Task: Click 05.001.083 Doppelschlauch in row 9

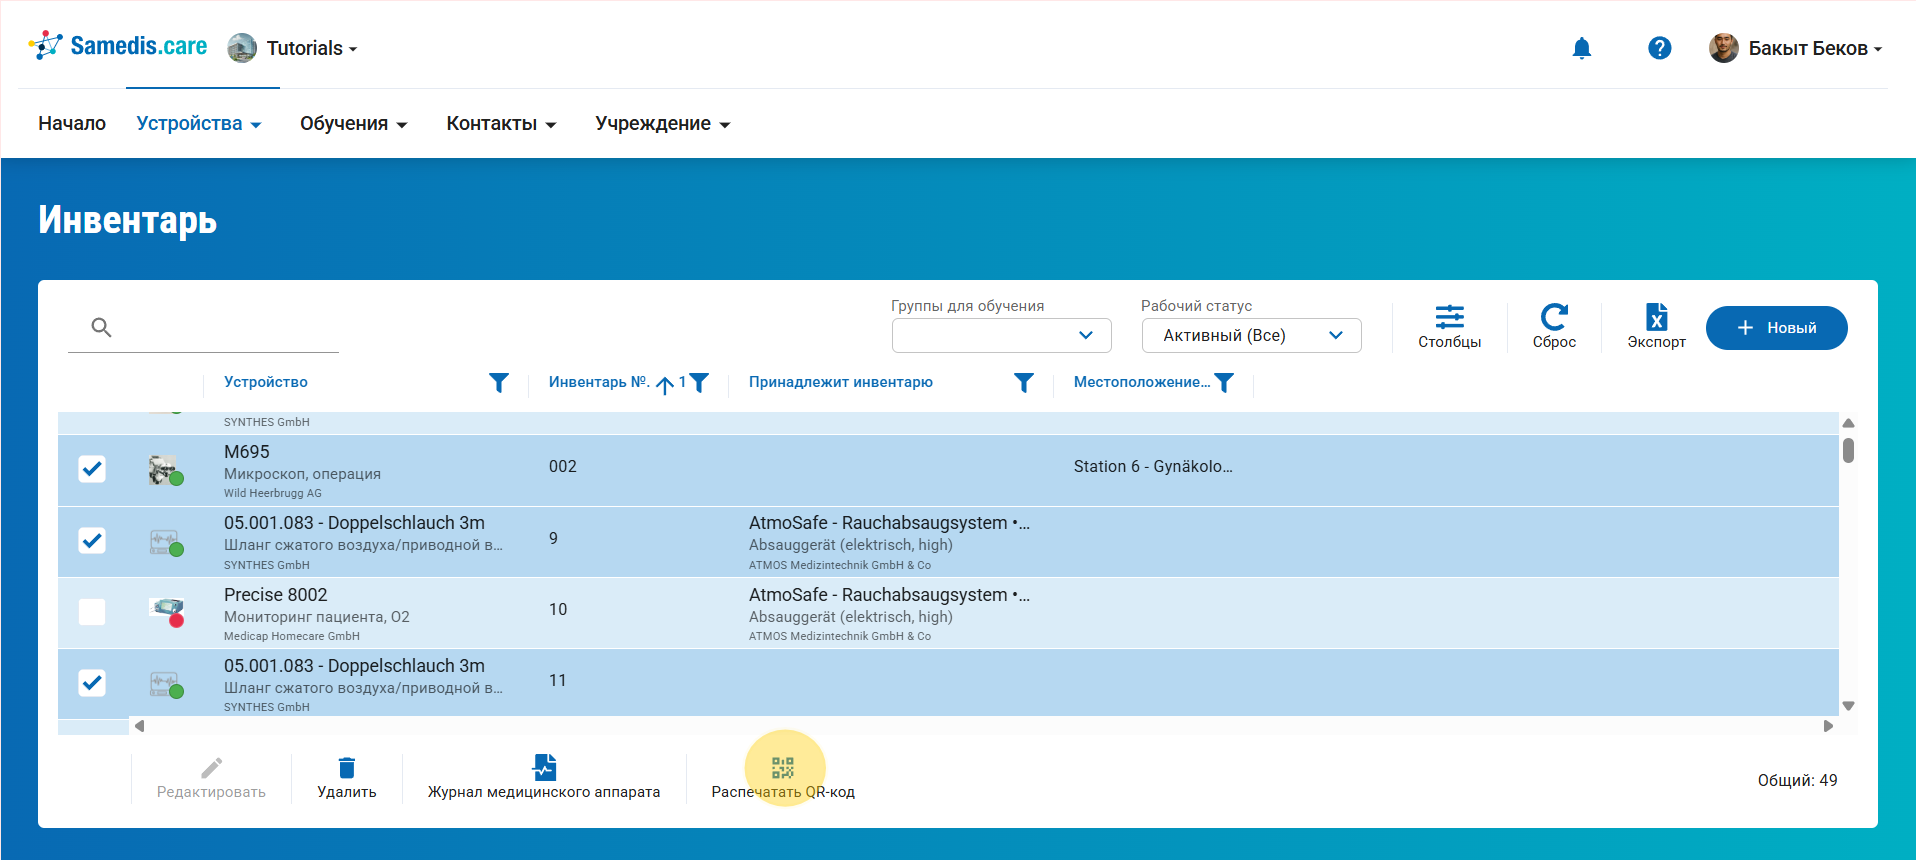Action: (354, 523)
